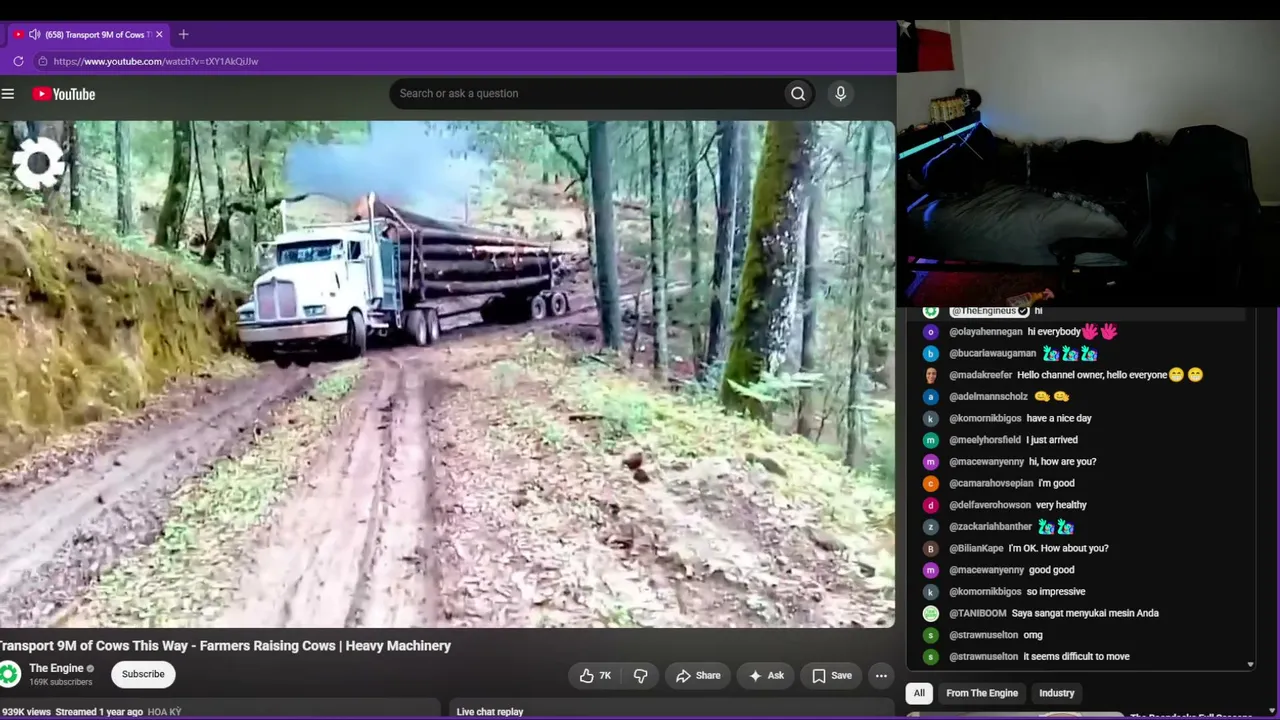Select chat message 'it seems difficult to move'
Viewport: 1280px width, 720px height.
click(1076, 657)
